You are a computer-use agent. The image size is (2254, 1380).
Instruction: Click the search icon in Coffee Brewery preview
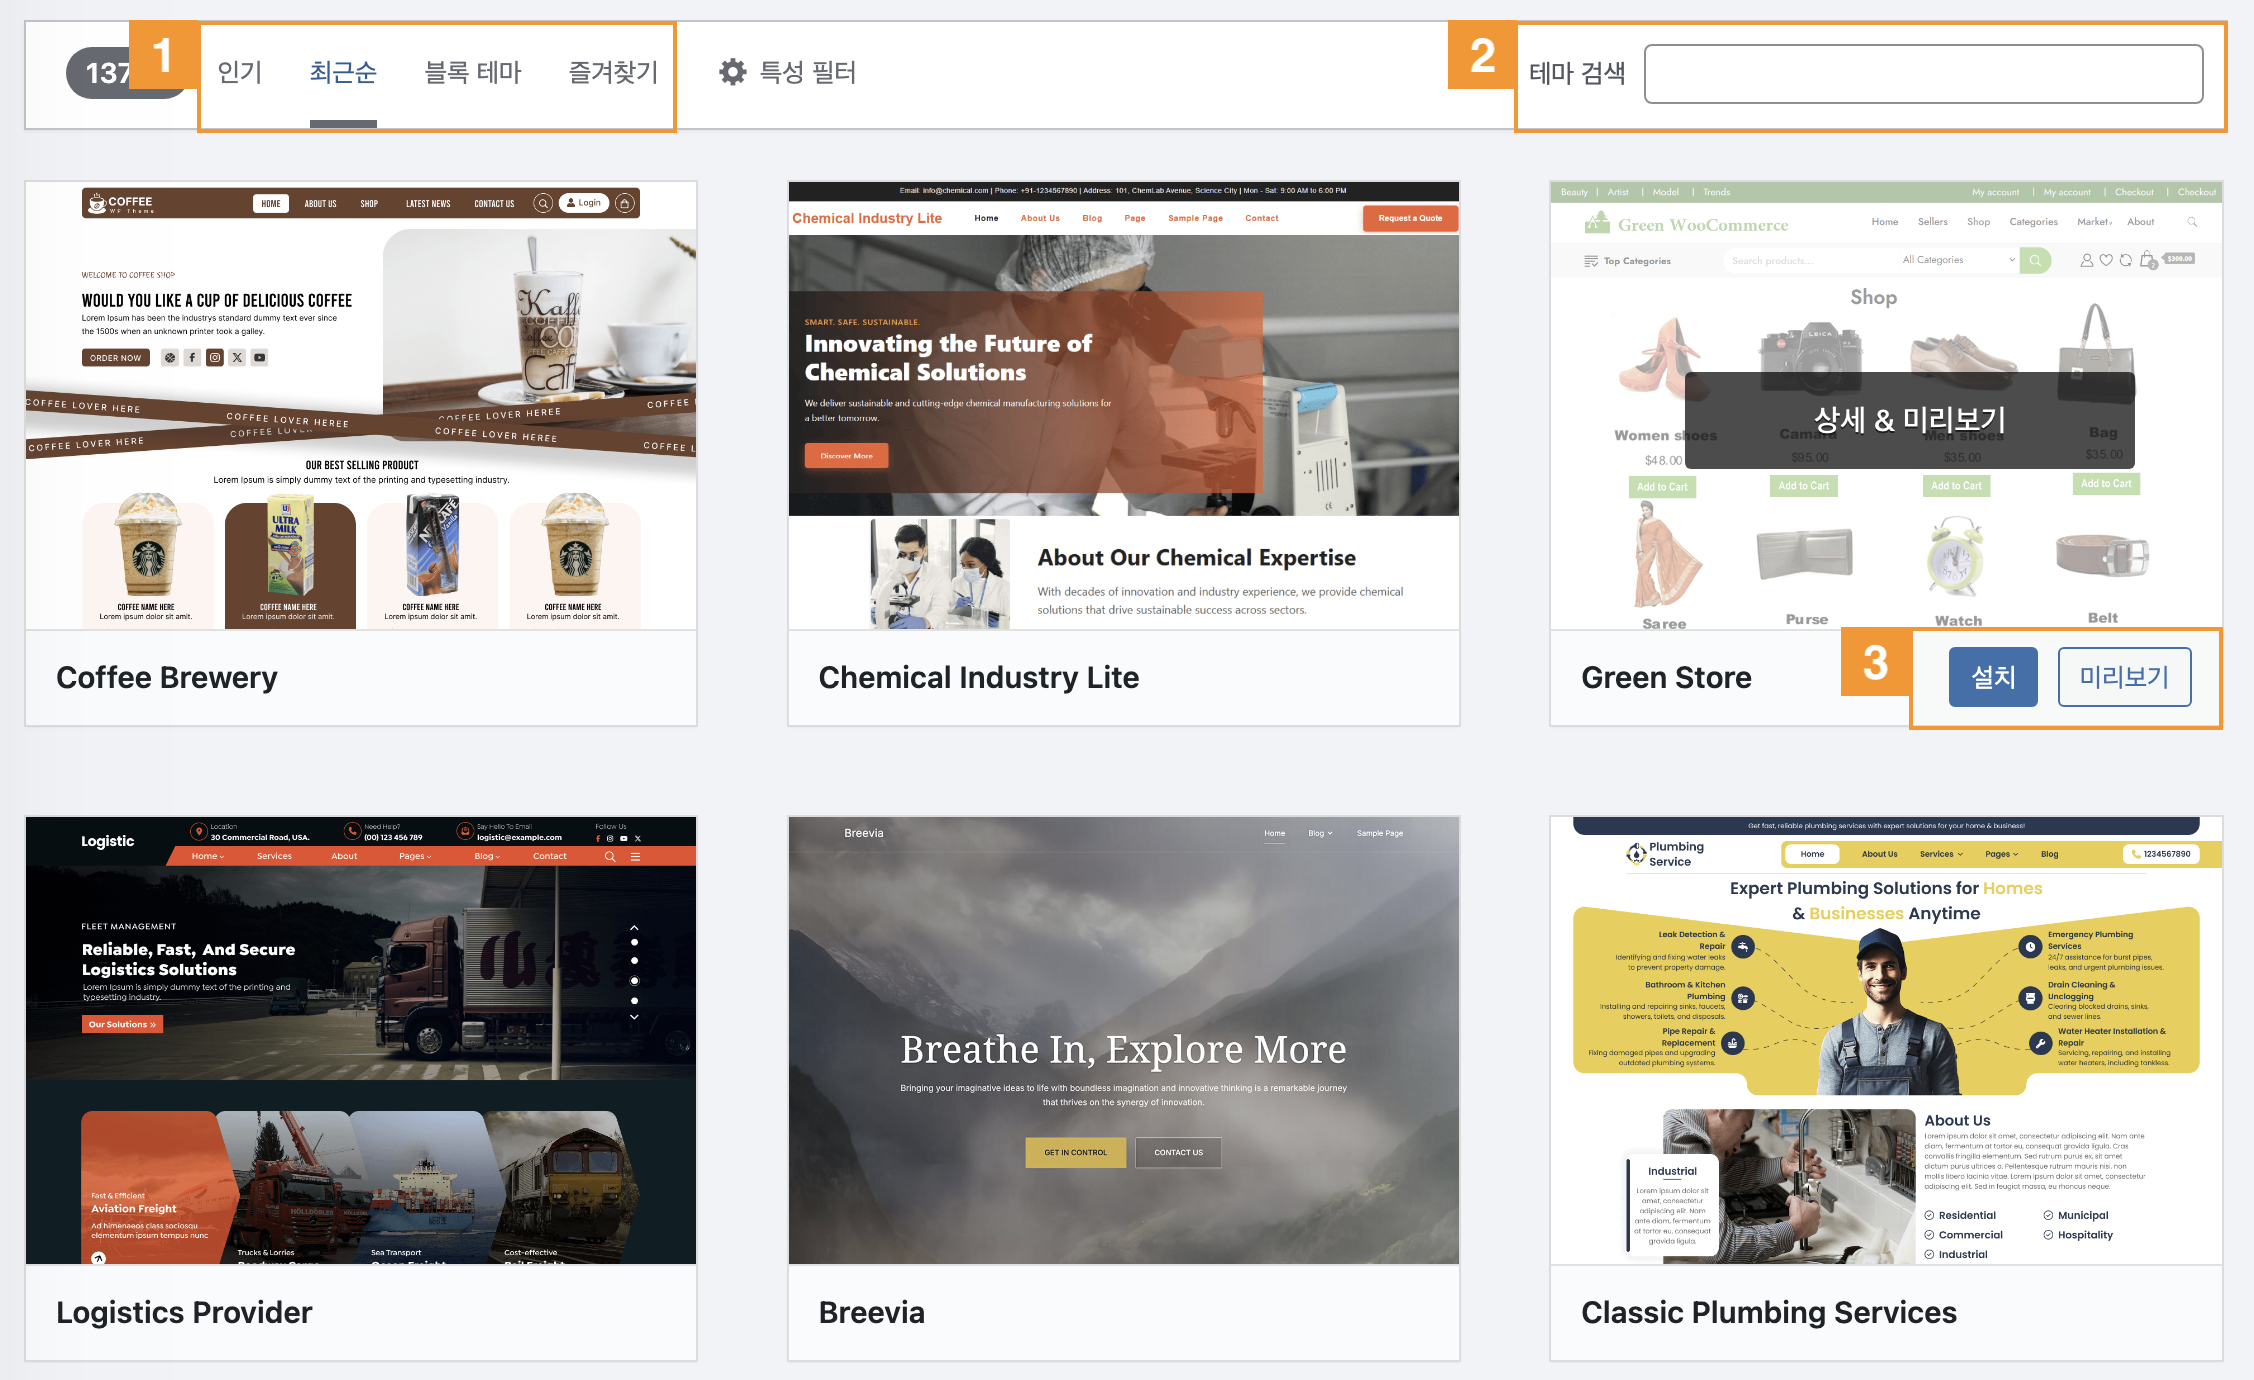pyautogui.click(x=543, y=203)
